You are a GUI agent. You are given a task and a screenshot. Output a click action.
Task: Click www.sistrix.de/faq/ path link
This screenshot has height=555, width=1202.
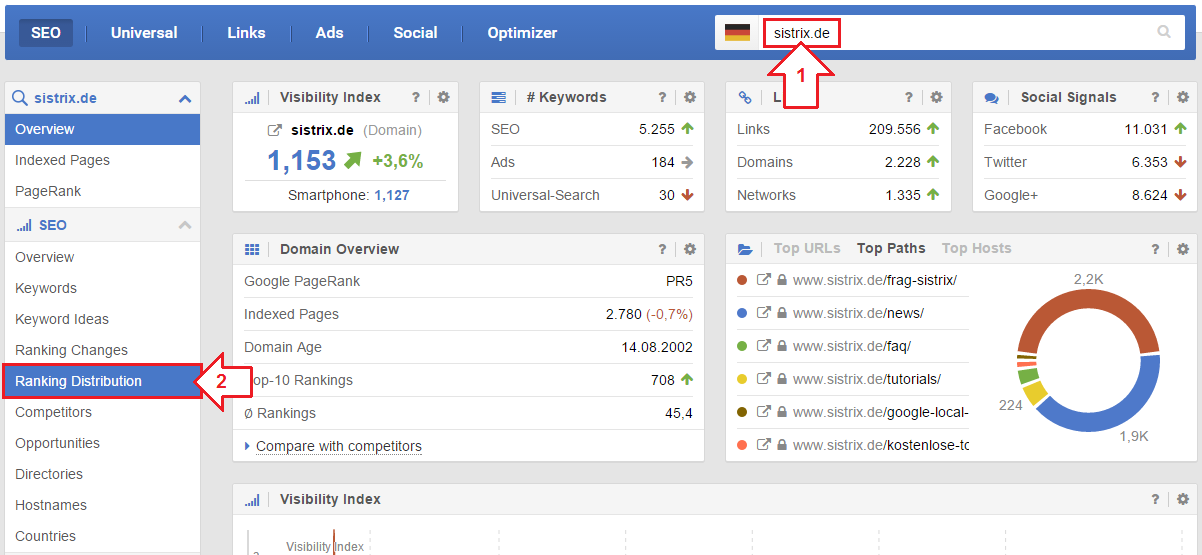pyautogui.click(x=851, y=346)
